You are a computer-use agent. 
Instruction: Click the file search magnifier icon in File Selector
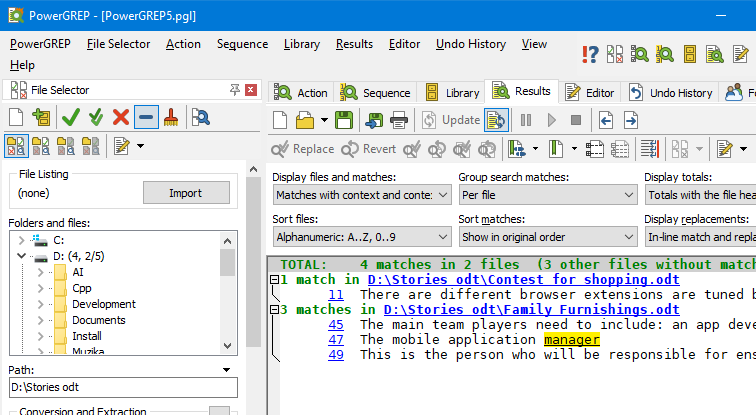[x=200, y=117]
